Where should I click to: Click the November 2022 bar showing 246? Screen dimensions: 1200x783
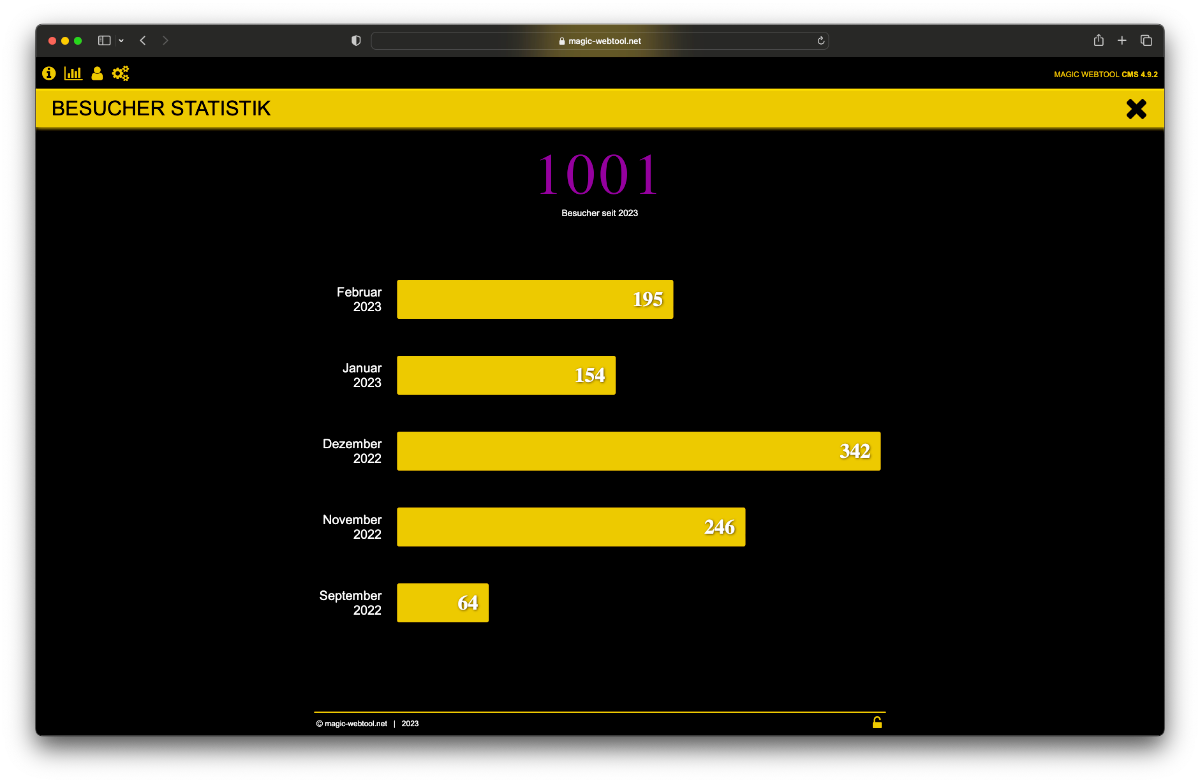(x=571, y=527)
